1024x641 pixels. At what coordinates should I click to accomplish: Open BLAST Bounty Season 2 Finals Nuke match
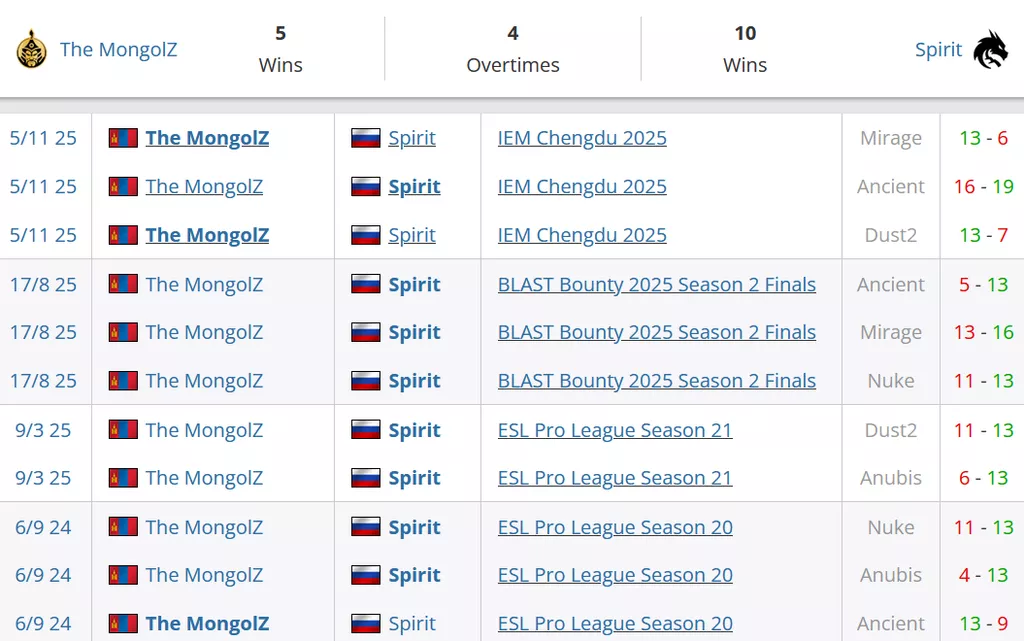pos(656,381)
